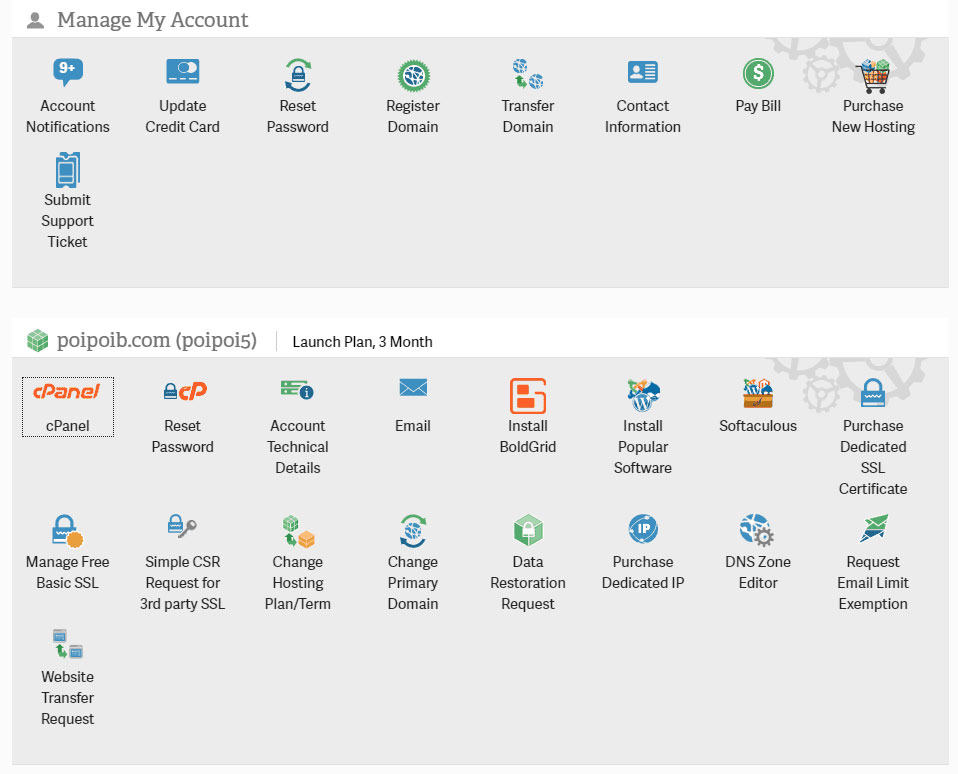Click the "Purchase Dedicated IP" text link
Viewport: 958px width, 774px height.
point(643,572)
